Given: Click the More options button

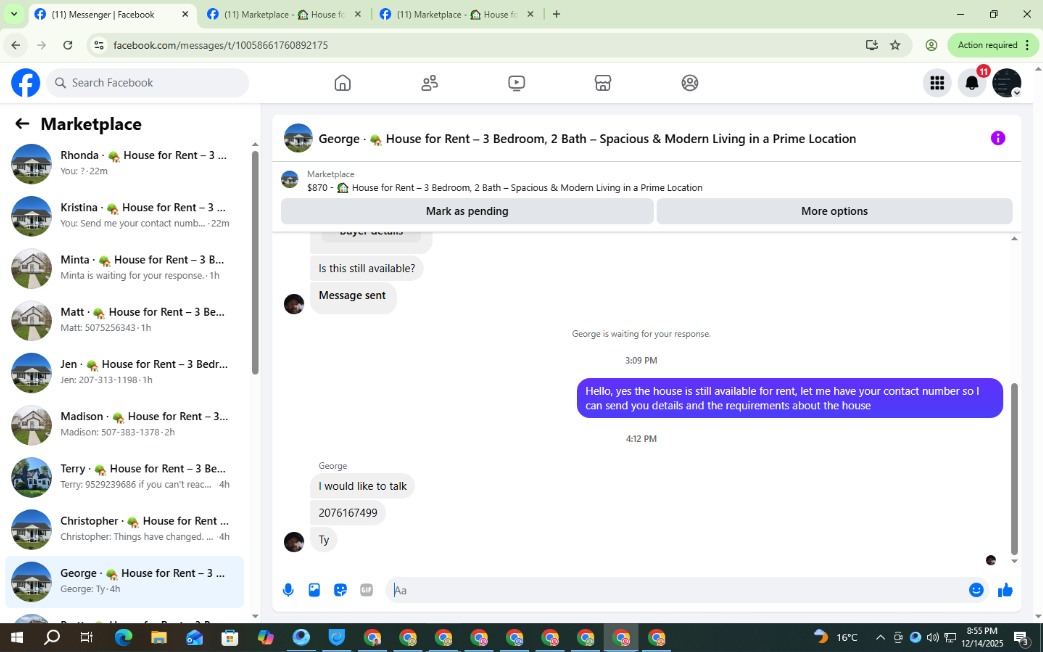Looking at the screenshot, I should point(834,211).
